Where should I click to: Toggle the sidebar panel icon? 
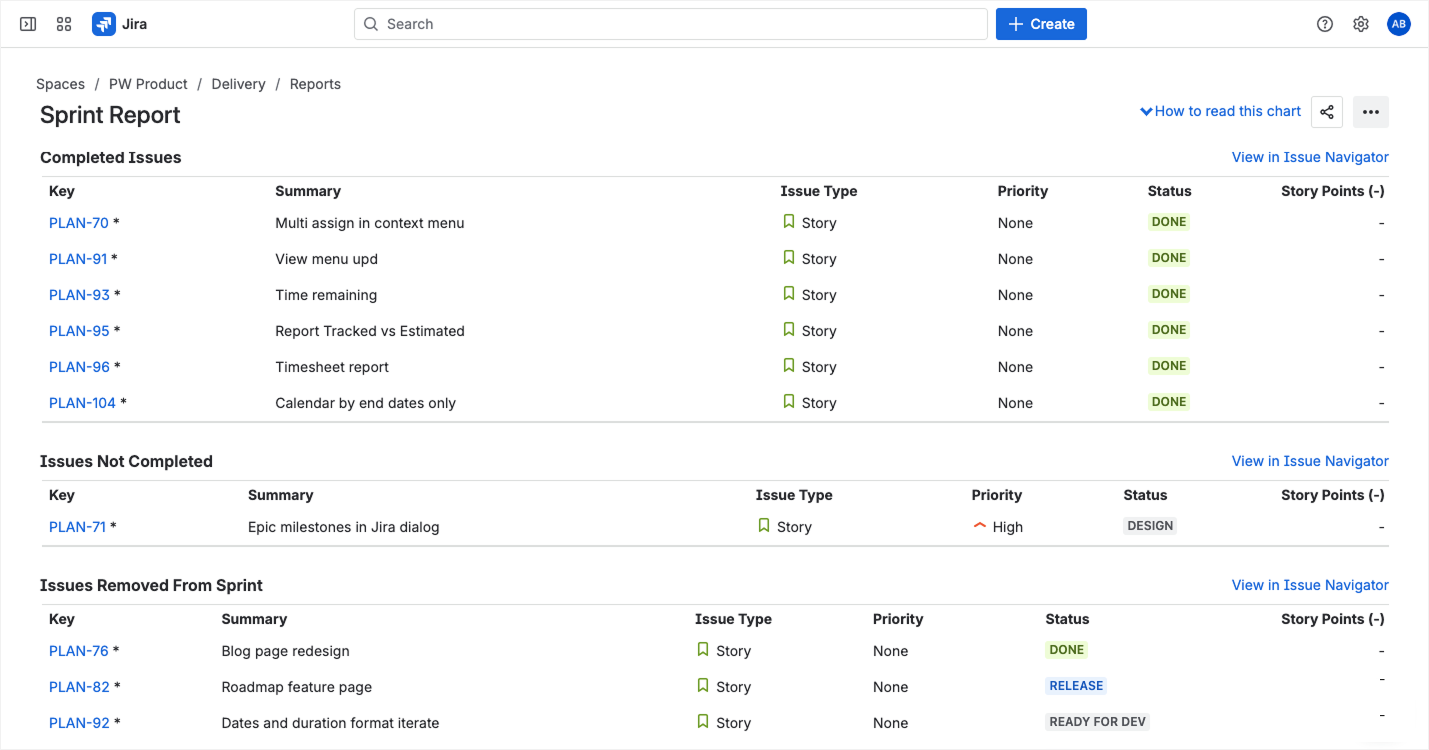28,24
